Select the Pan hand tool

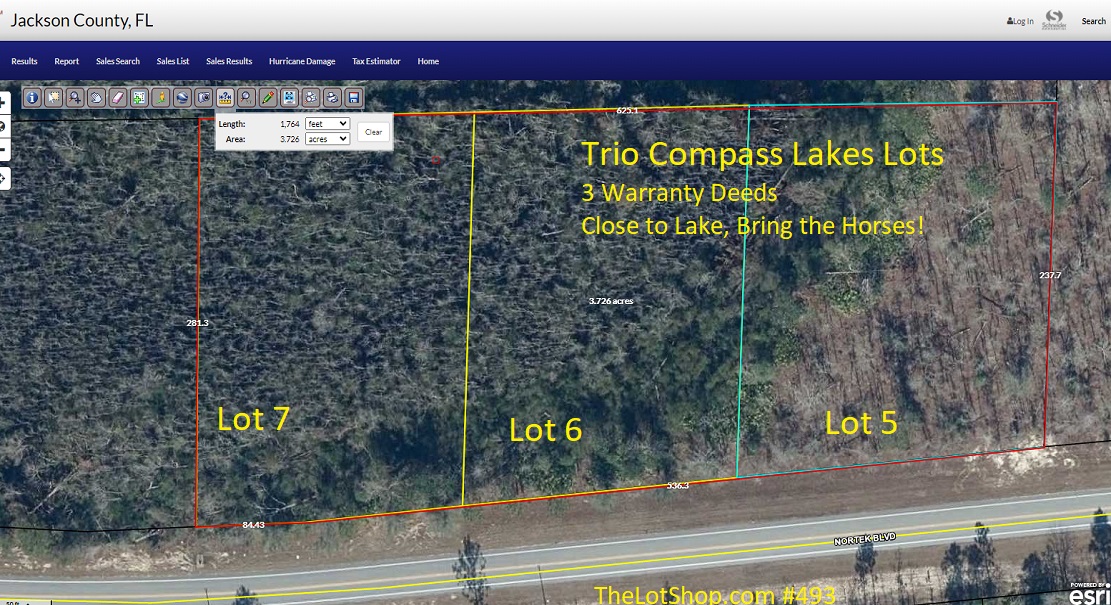tap(96, 98)
